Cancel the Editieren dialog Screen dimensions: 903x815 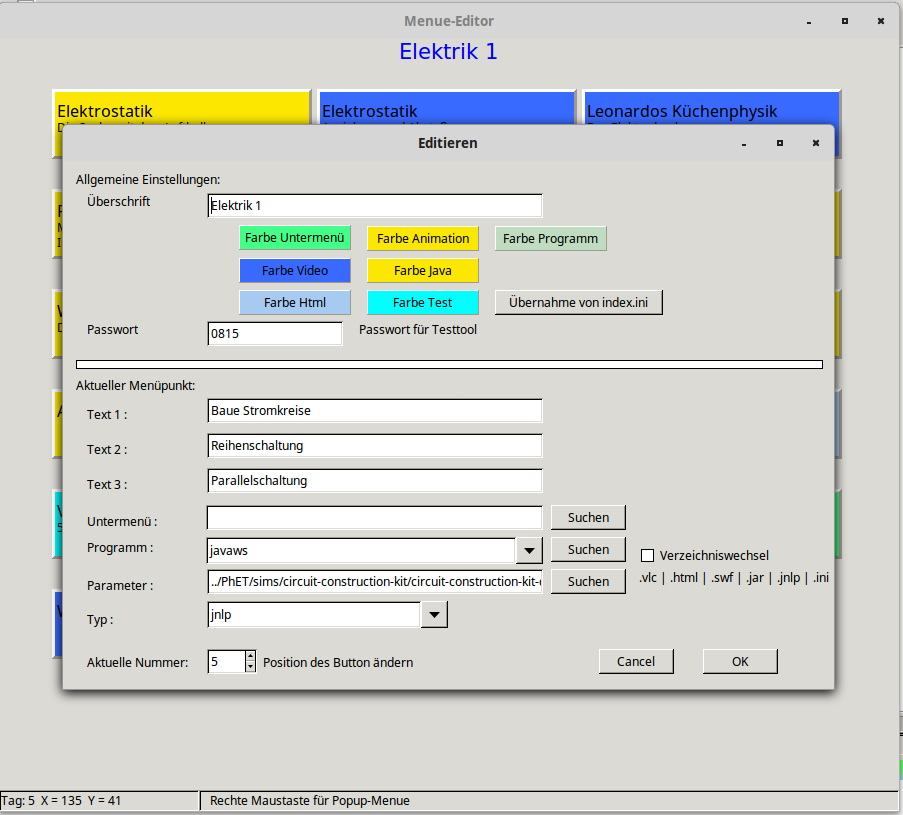[636, 661]
